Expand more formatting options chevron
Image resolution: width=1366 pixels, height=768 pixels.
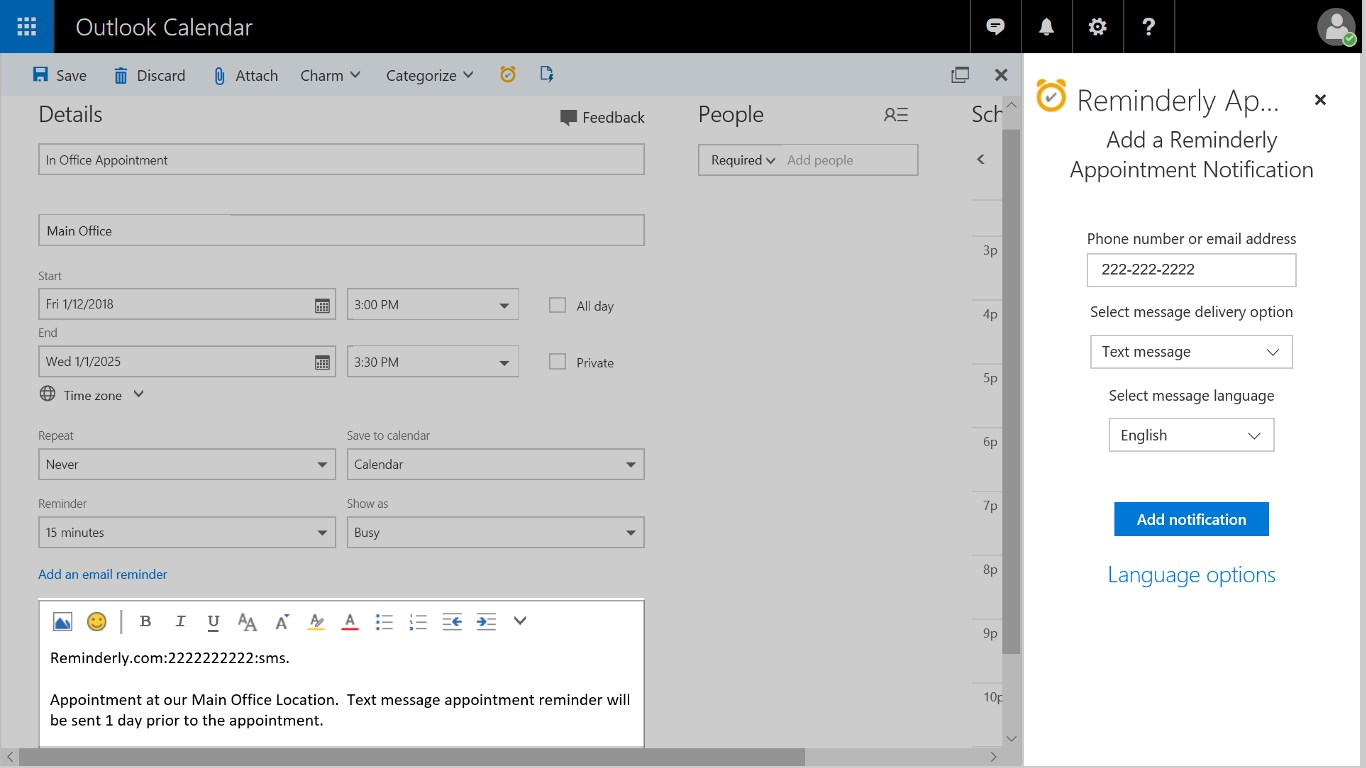pos(520,621)
